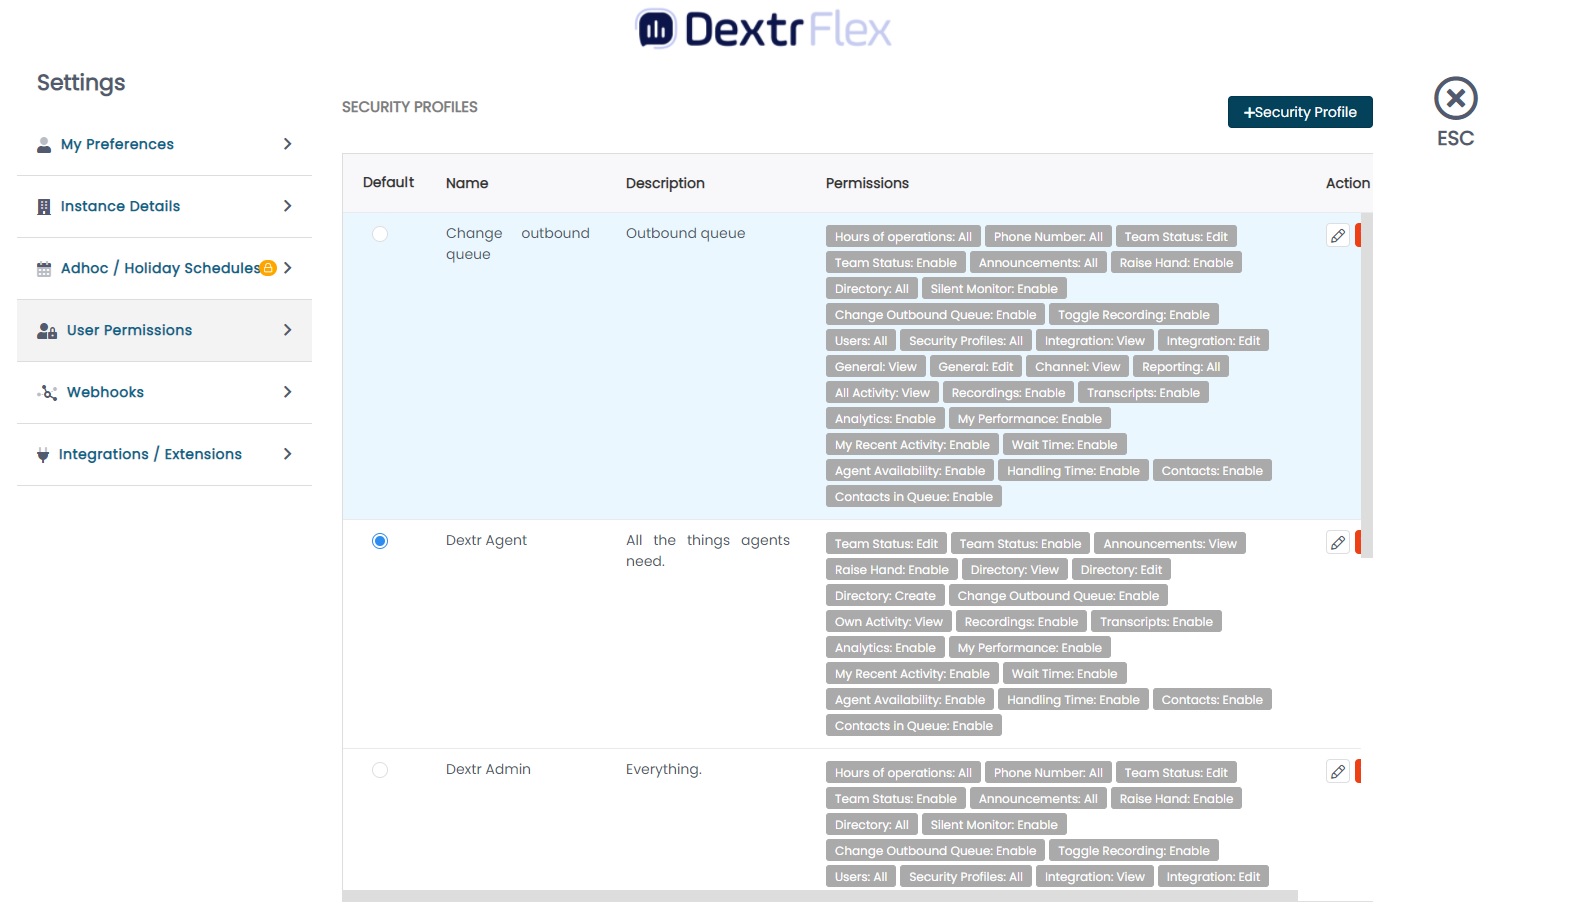Set Dextr Admin as default profile
Image resolution: width=1589 pixels, height=921 pixels.
[380, 770]
